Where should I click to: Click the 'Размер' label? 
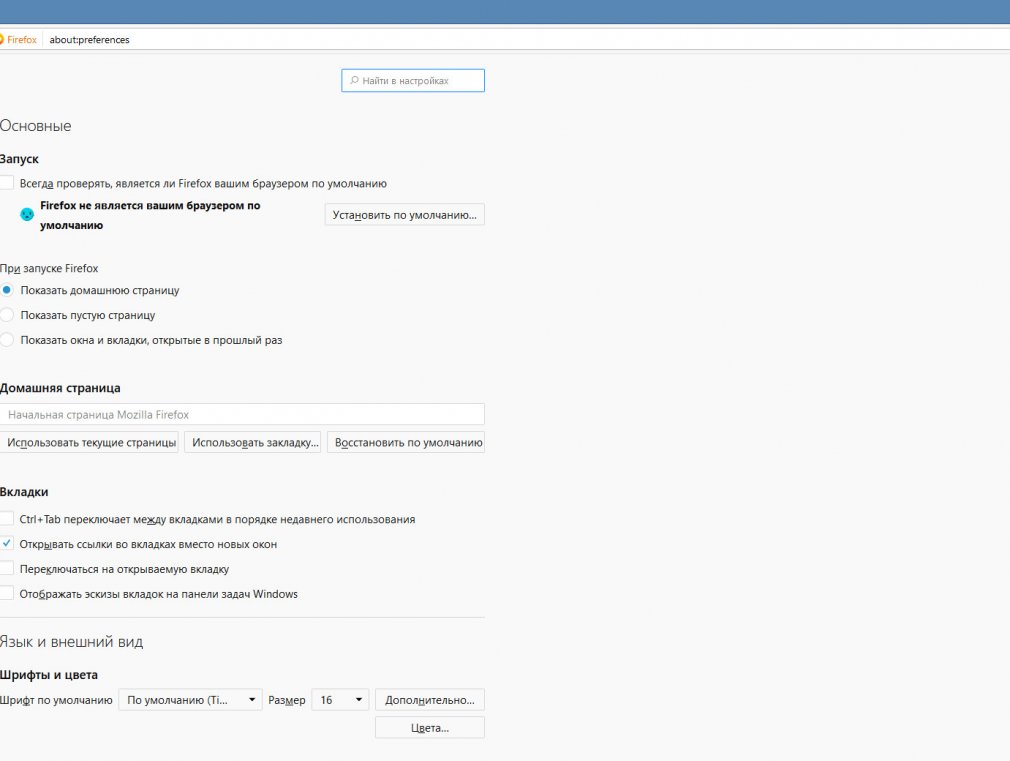coord(287,700)
